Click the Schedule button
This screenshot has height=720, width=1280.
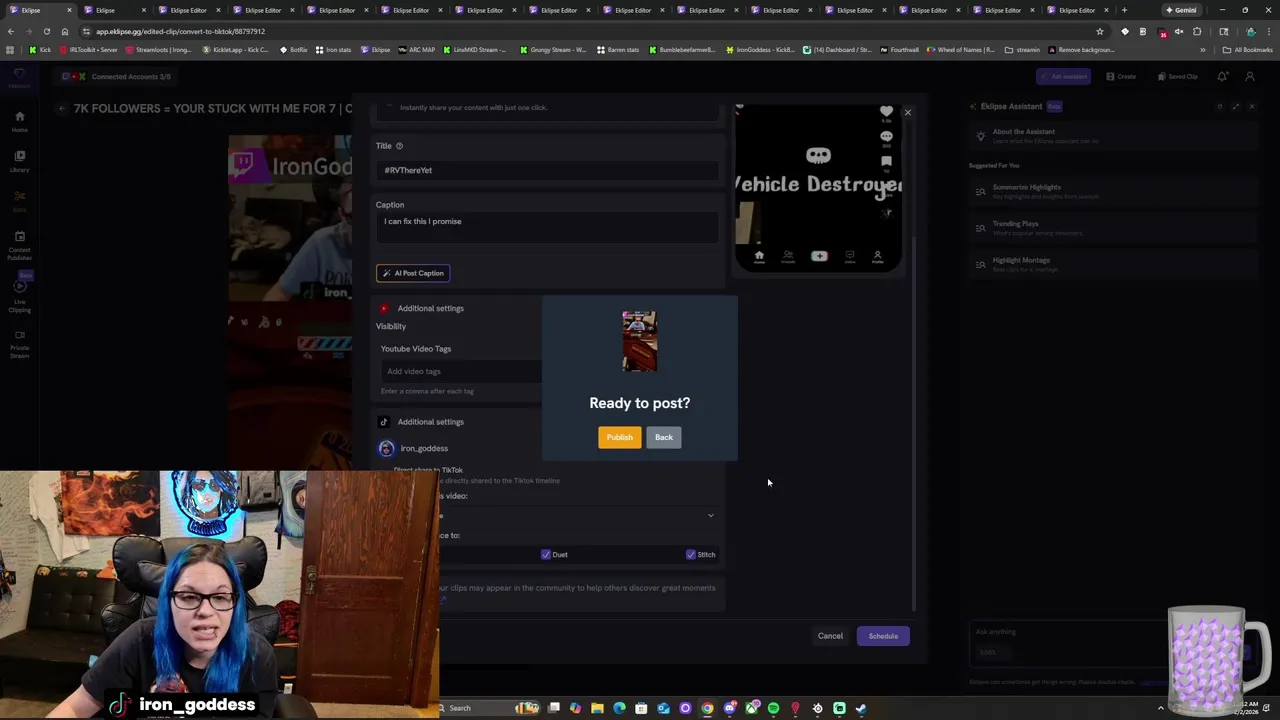pos(883,636)
